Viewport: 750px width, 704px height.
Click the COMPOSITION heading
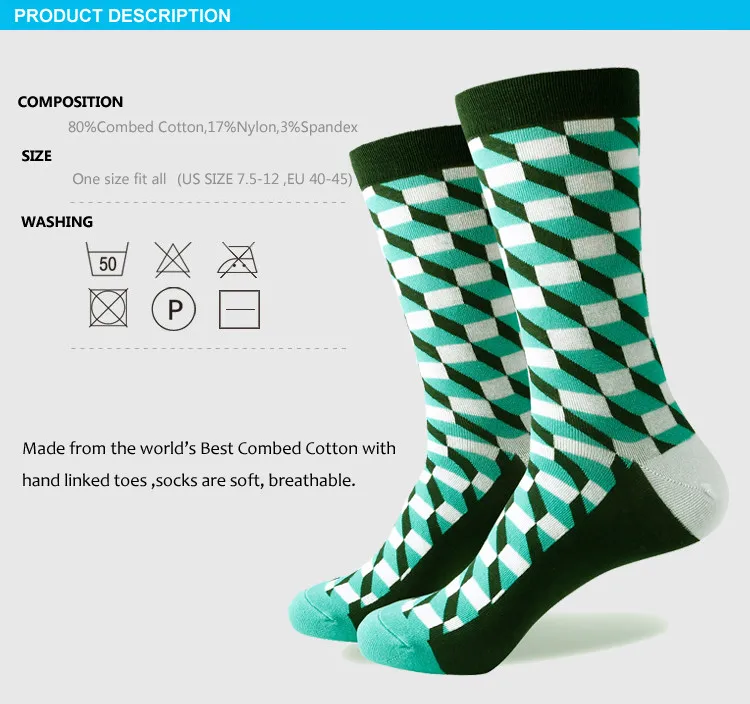point(70,102)
